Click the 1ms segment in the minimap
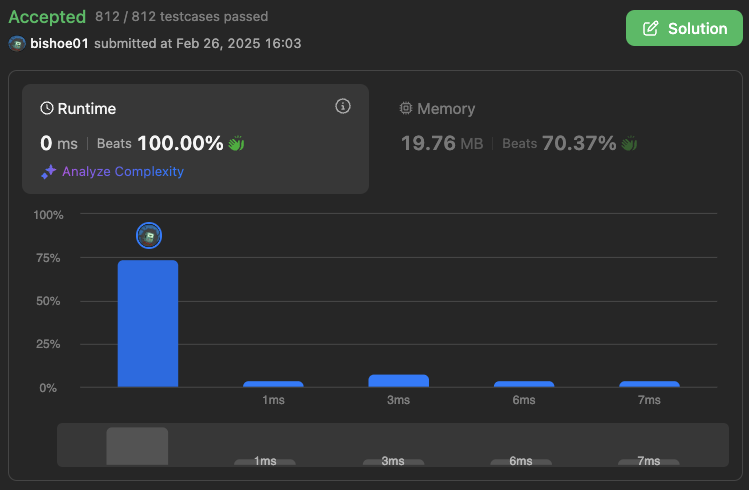 pyautogui.click(x=265, y=462)
